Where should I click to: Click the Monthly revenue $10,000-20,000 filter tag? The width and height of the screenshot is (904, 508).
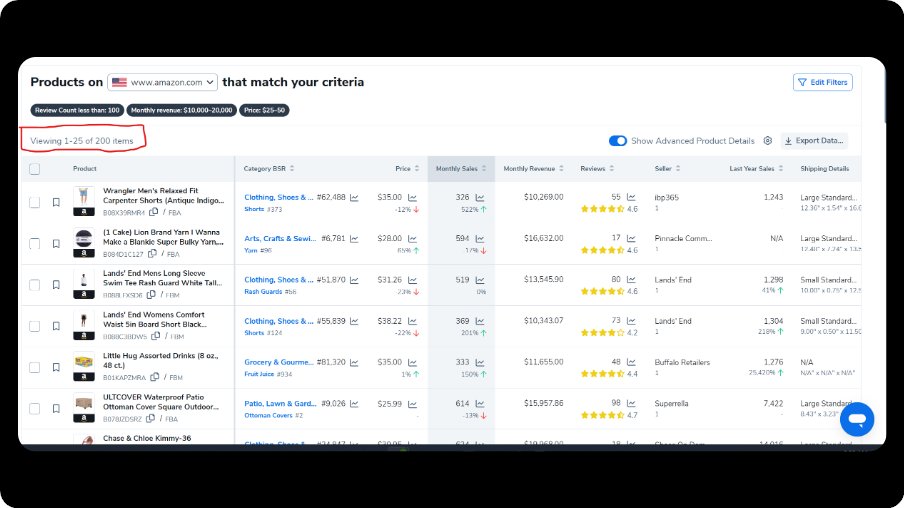point(182,110)
